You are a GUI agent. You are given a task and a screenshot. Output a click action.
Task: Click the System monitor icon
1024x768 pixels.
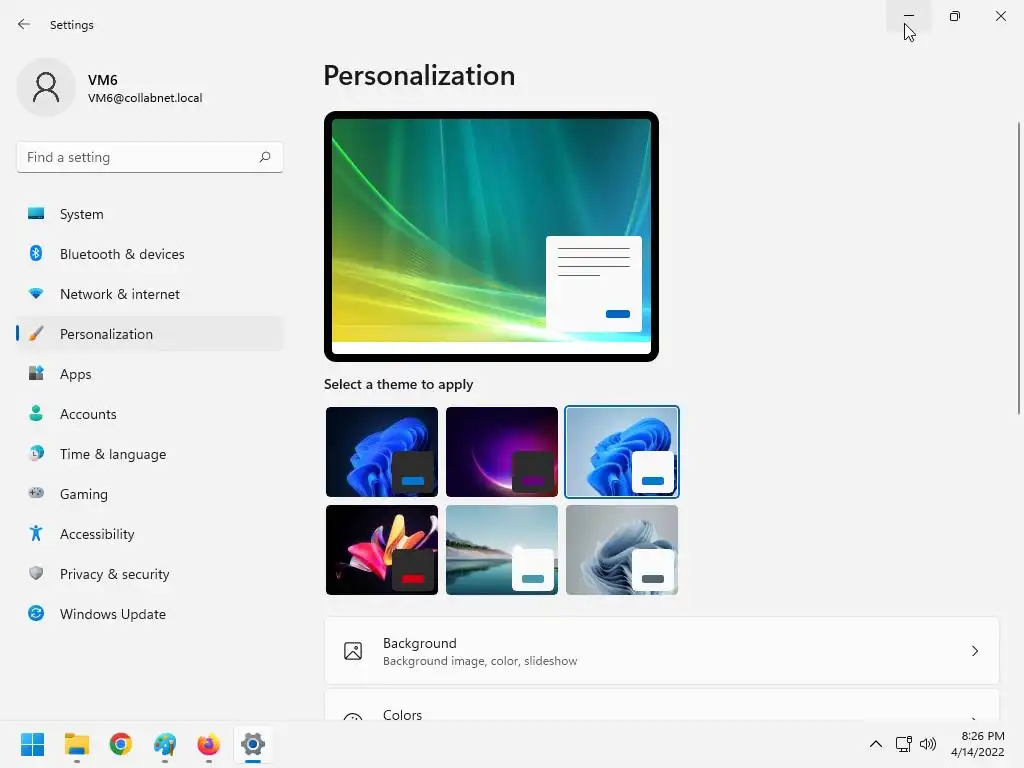[x=36, y=214]
